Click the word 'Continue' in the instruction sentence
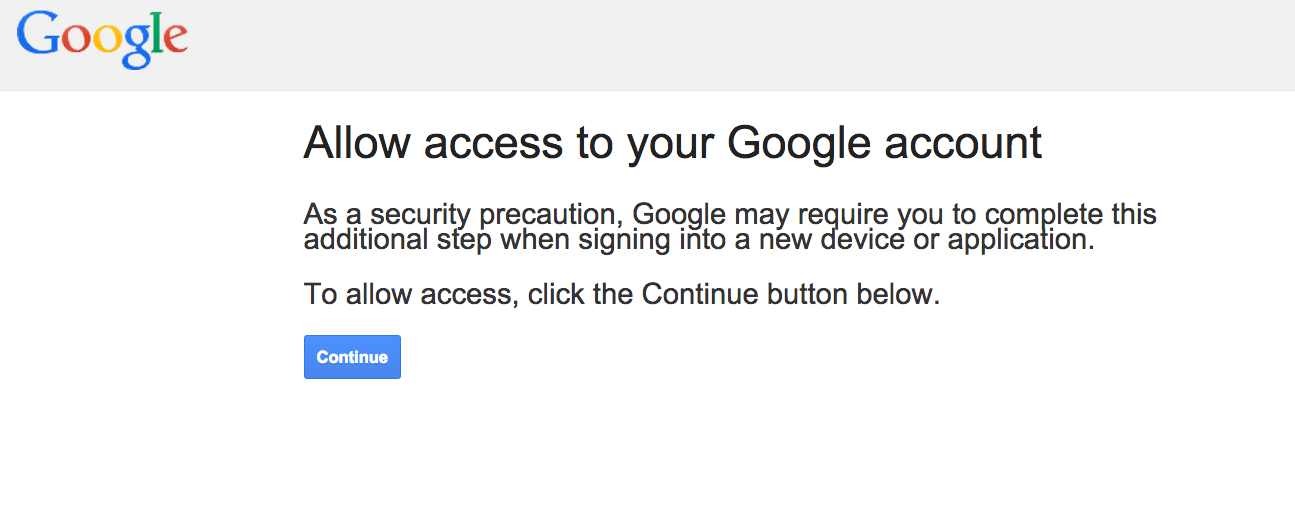The image size is (1295, 513). pyautogui.click(x=700, y=295)
